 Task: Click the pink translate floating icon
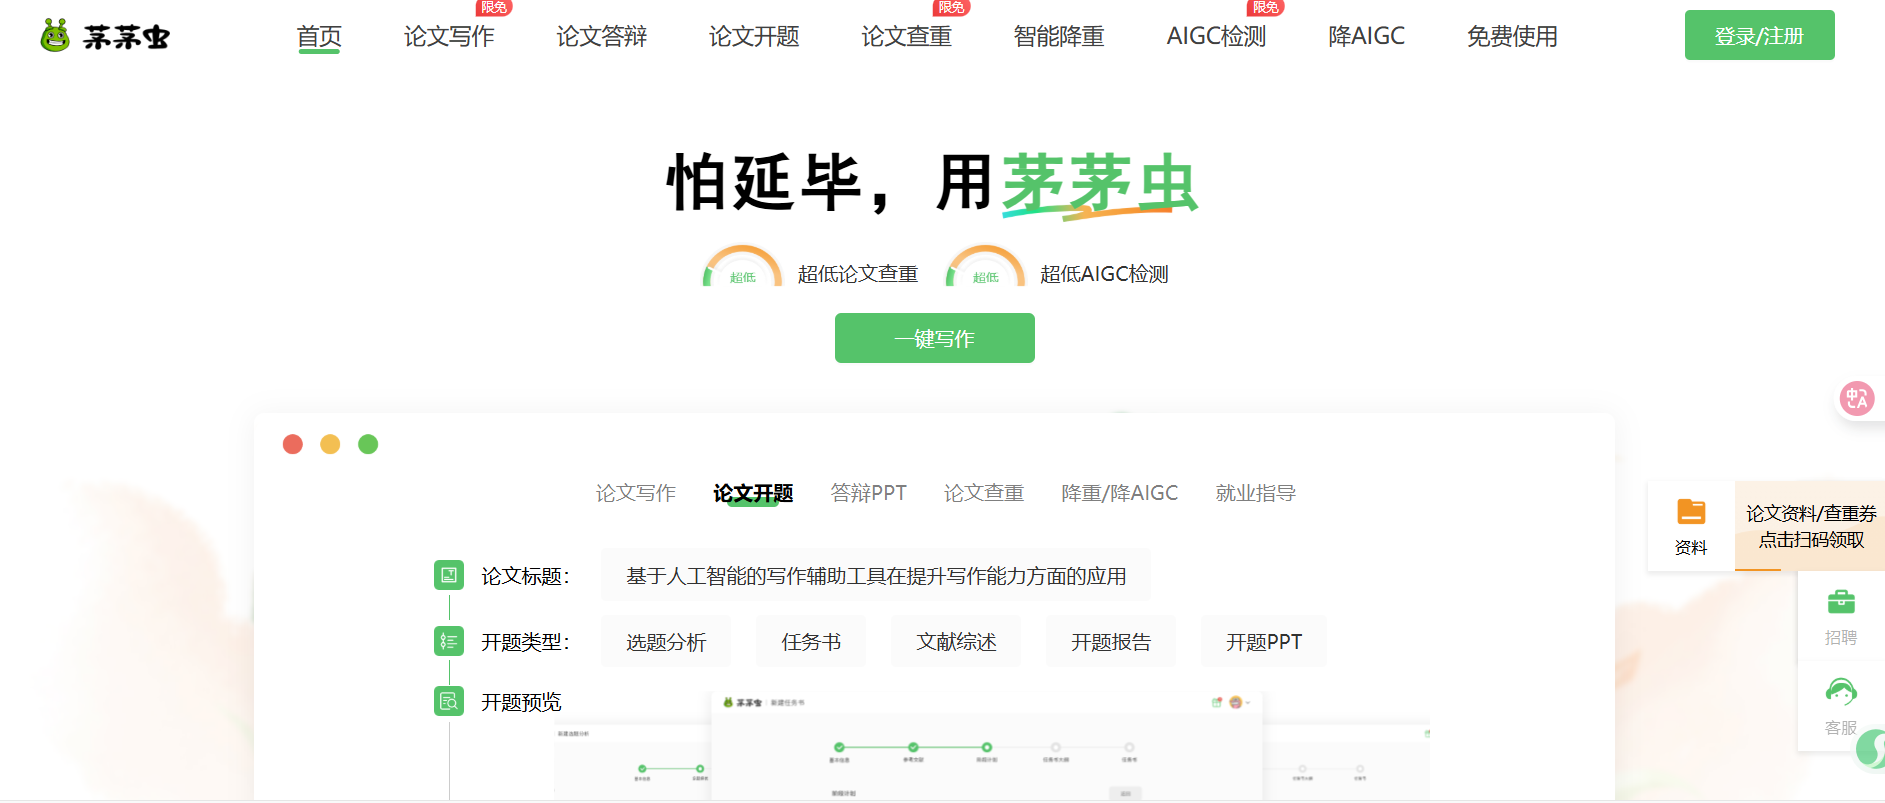click(x=1857, y=399)
